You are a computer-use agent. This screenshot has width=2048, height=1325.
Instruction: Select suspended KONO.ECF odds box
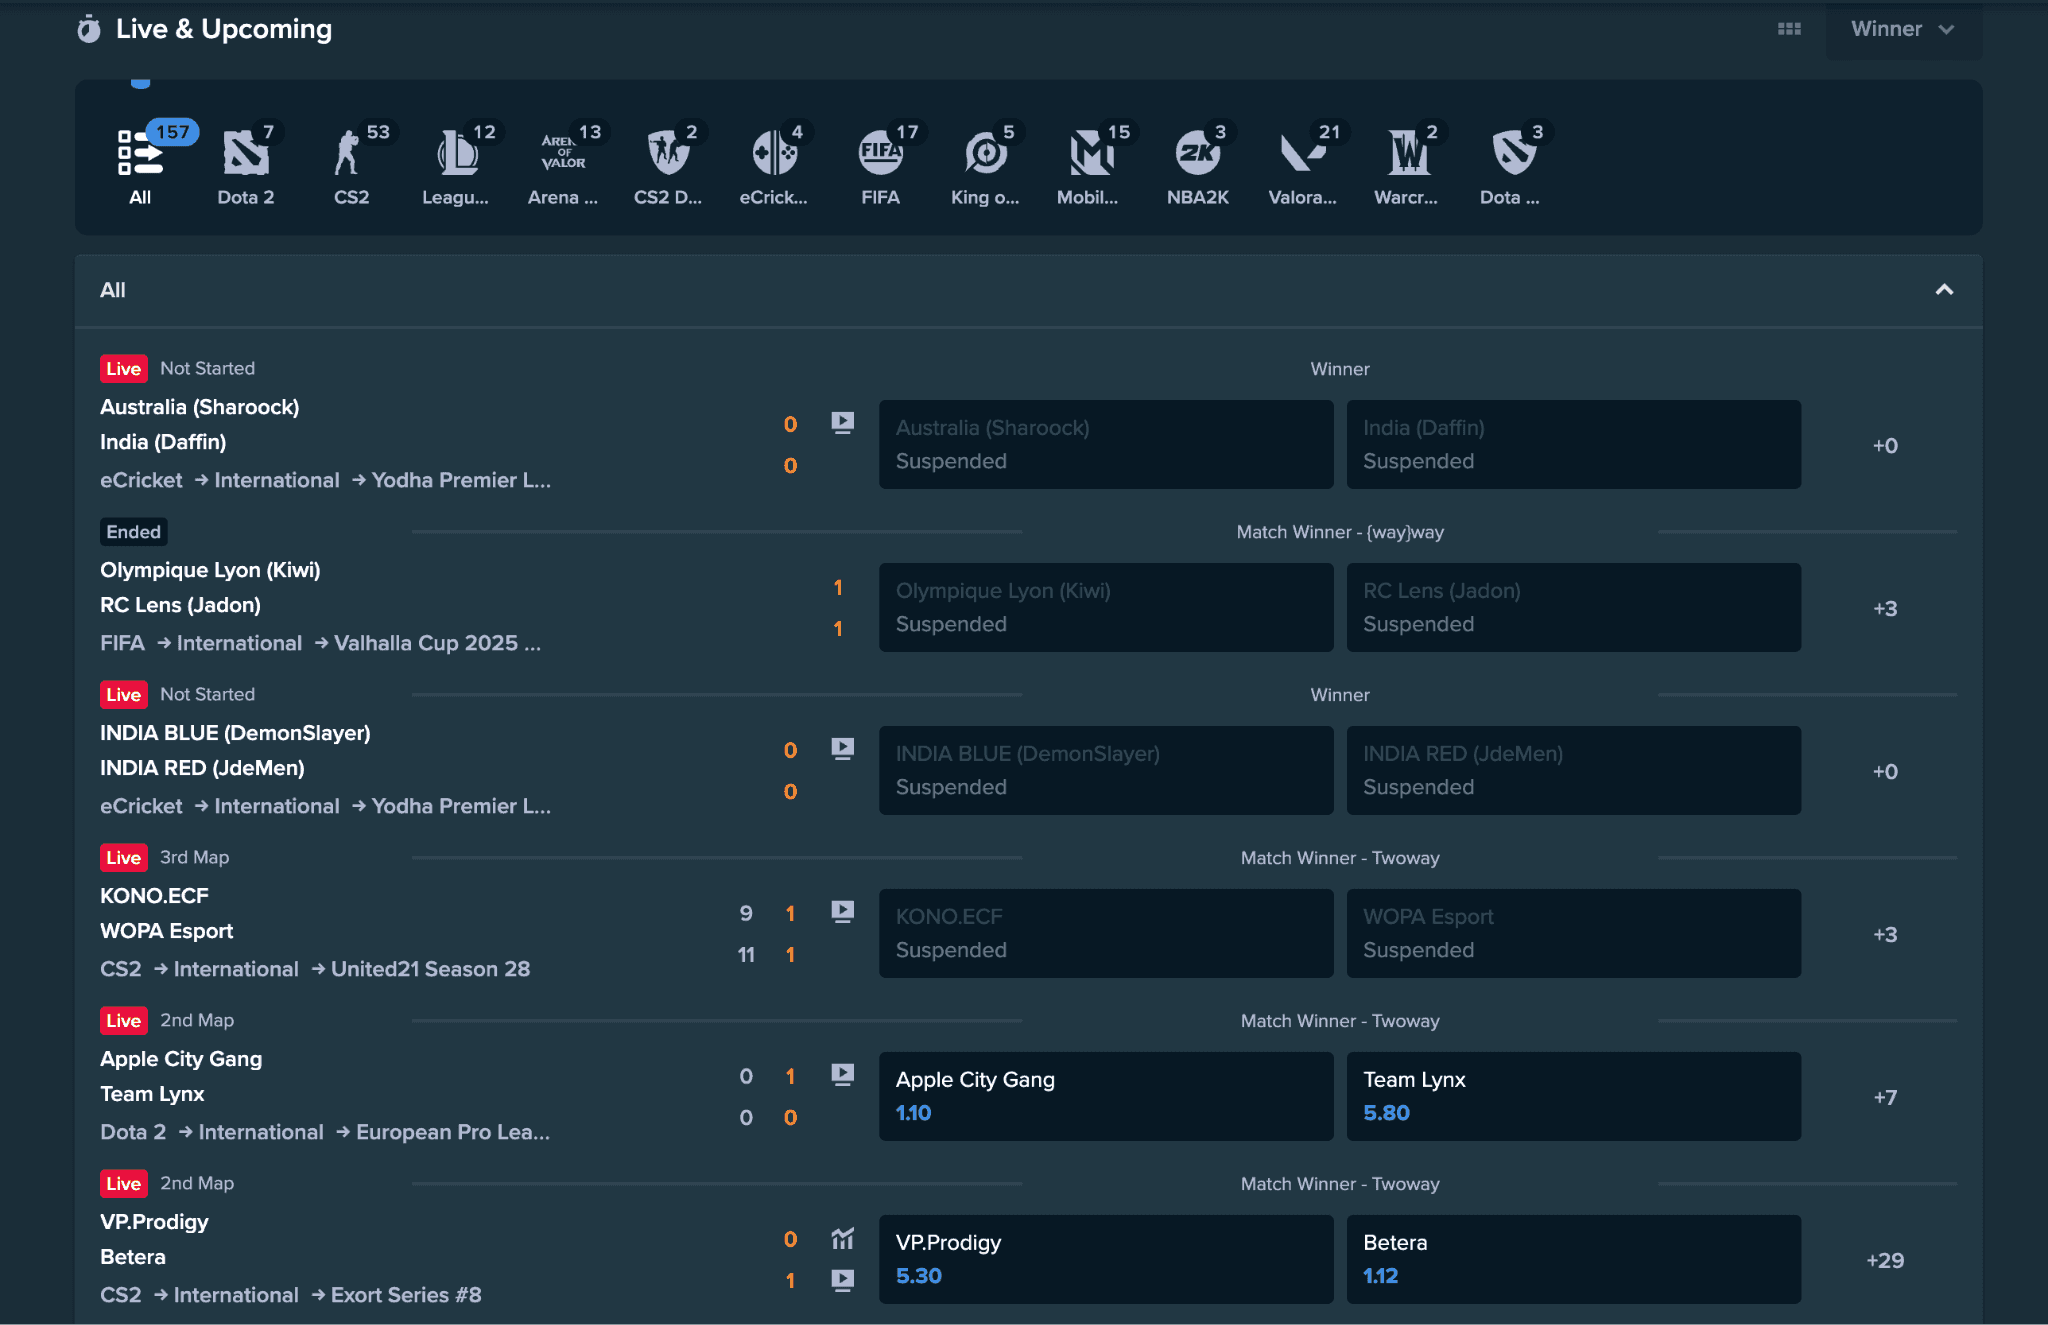tap(1106, 933)
